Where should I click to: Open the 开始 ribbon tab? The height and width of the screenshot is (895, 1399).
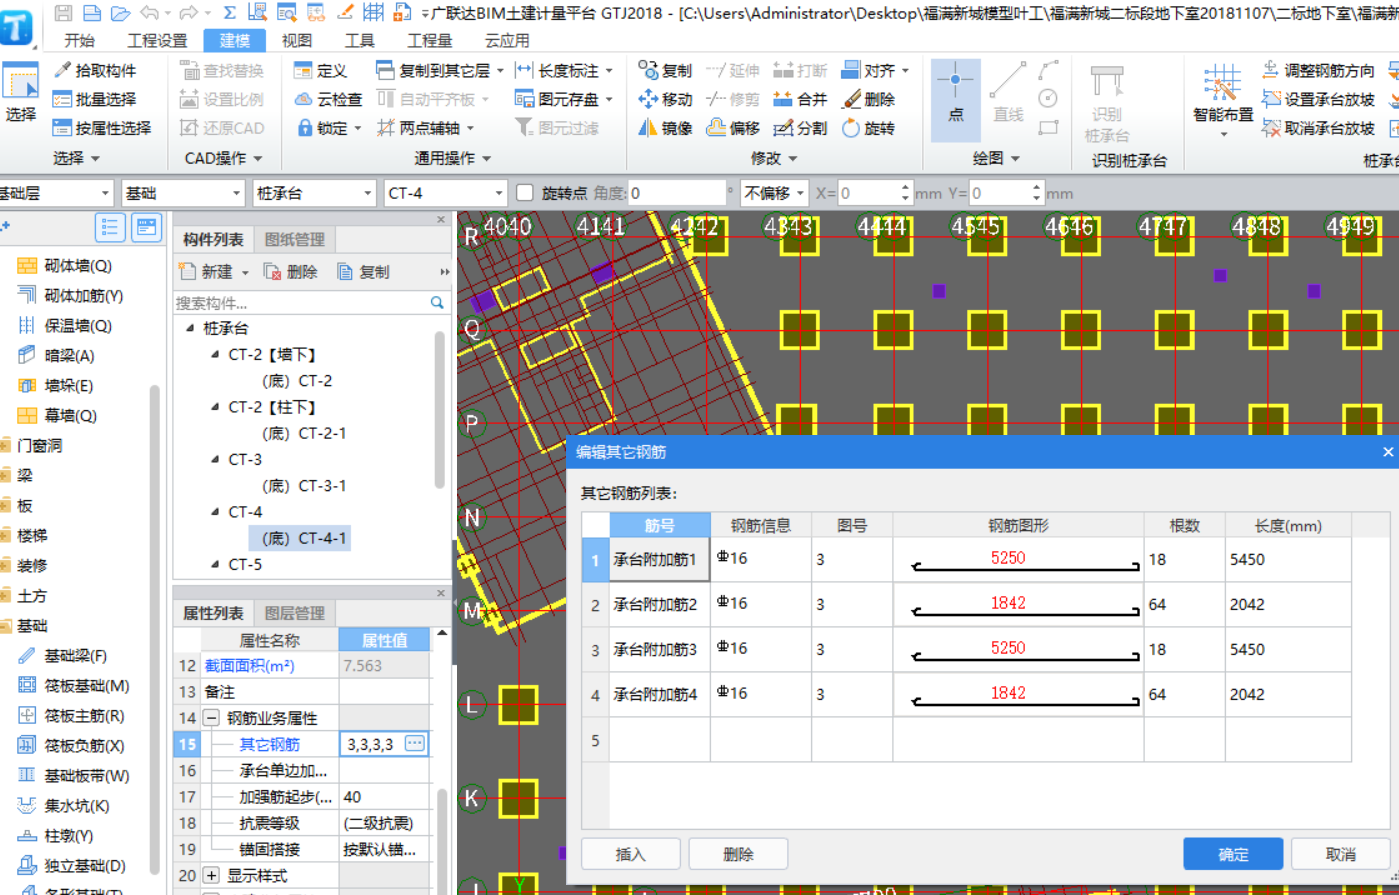(x=79, y=41)
